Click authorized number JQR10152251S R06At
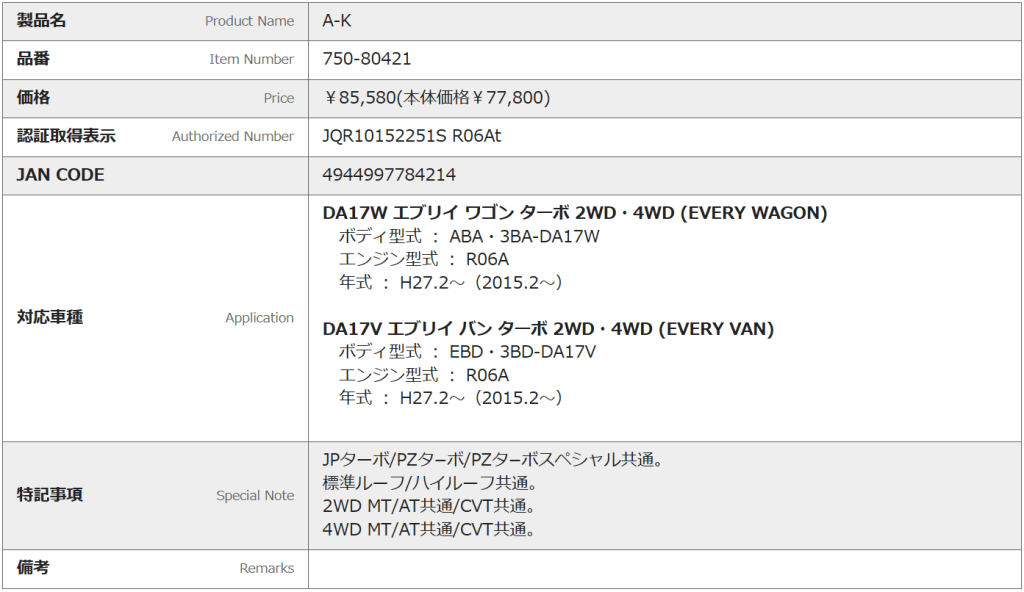 point(412,136)
